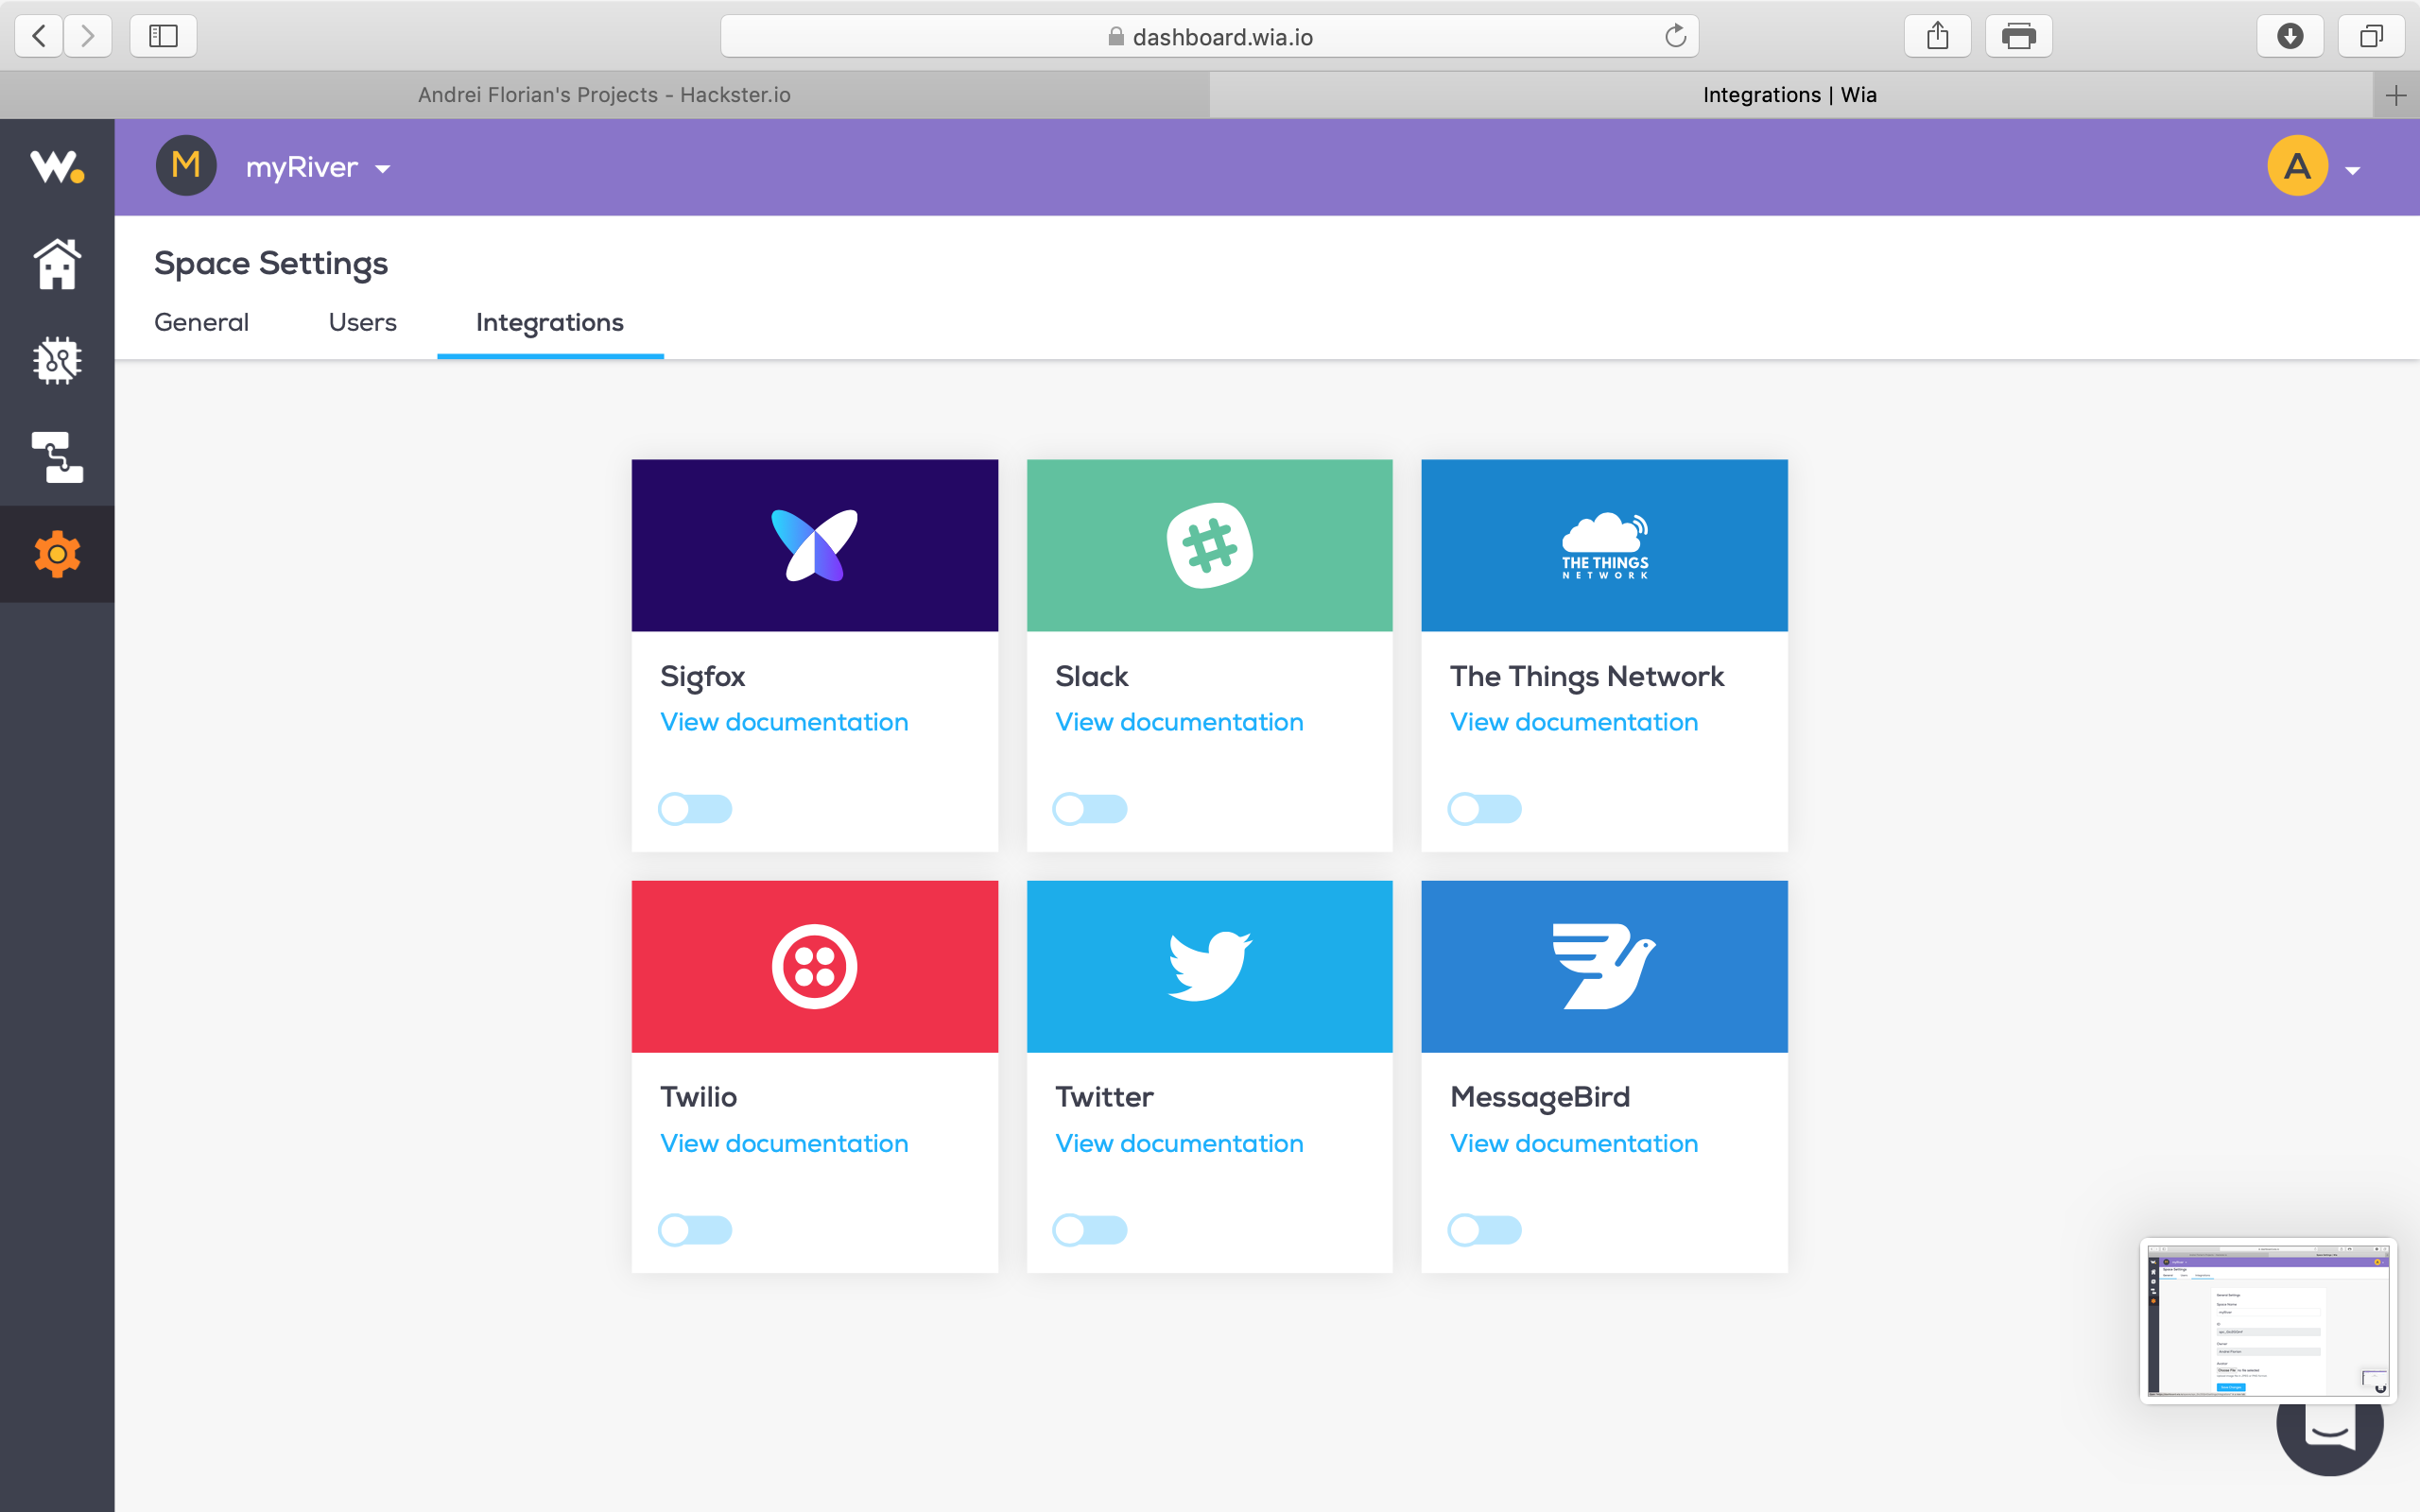The height and width of the screenshot is (1512, 2420).
Task: Enable the Sigfox integration toggle
Action: coord(695,808)
